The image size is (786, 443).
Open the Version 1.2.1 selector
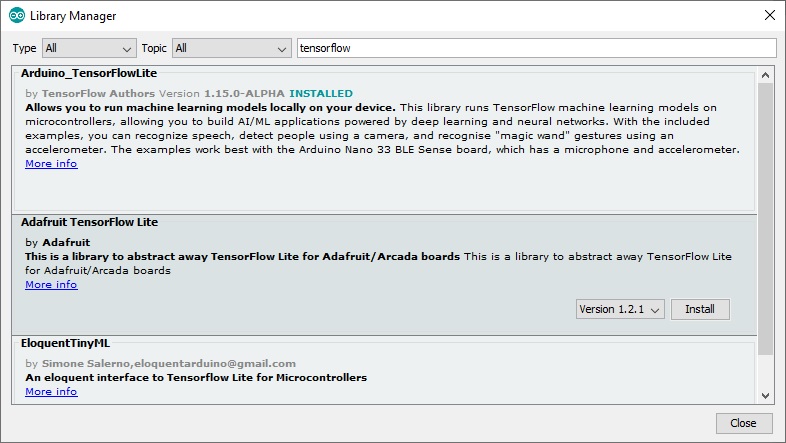[620, 310]
